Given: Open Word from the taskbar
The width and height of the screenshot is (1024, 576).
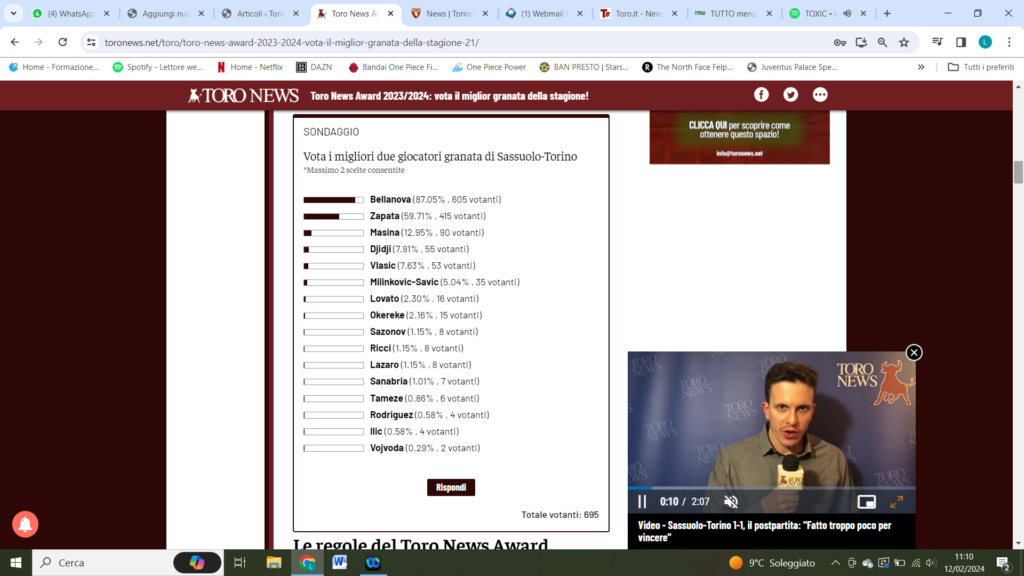Looking at the screenshot, I should (340, 562).
